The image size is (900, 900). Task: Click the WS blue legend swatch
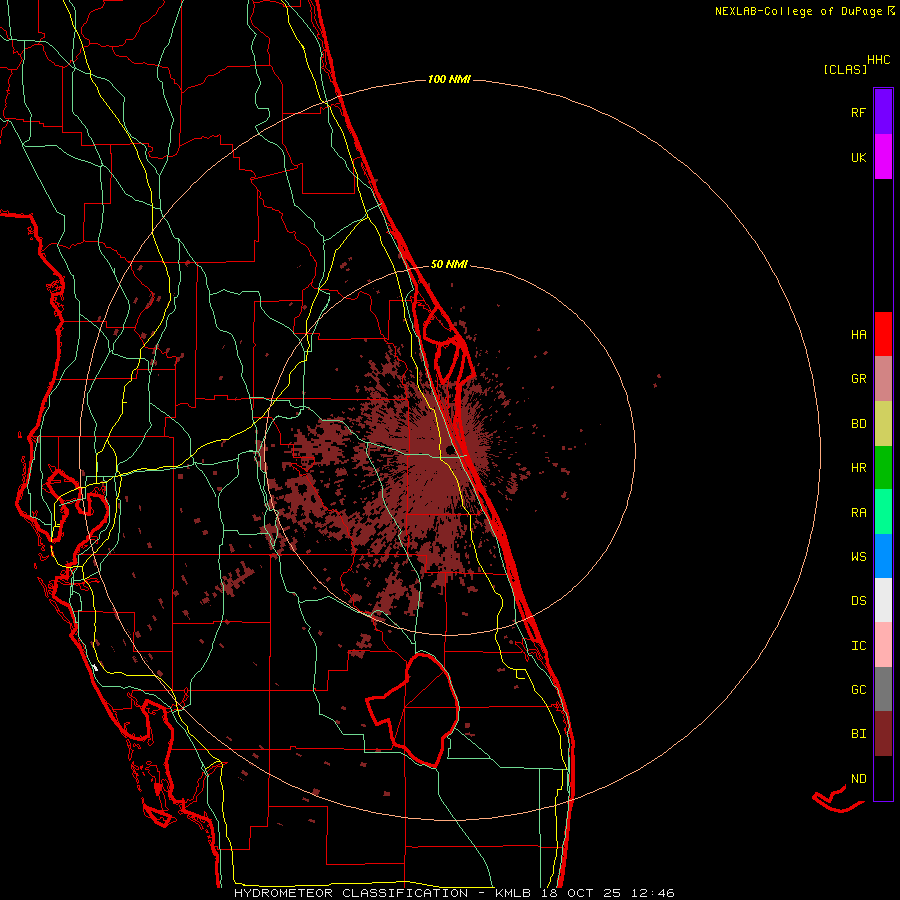click(x=883, y=556)
